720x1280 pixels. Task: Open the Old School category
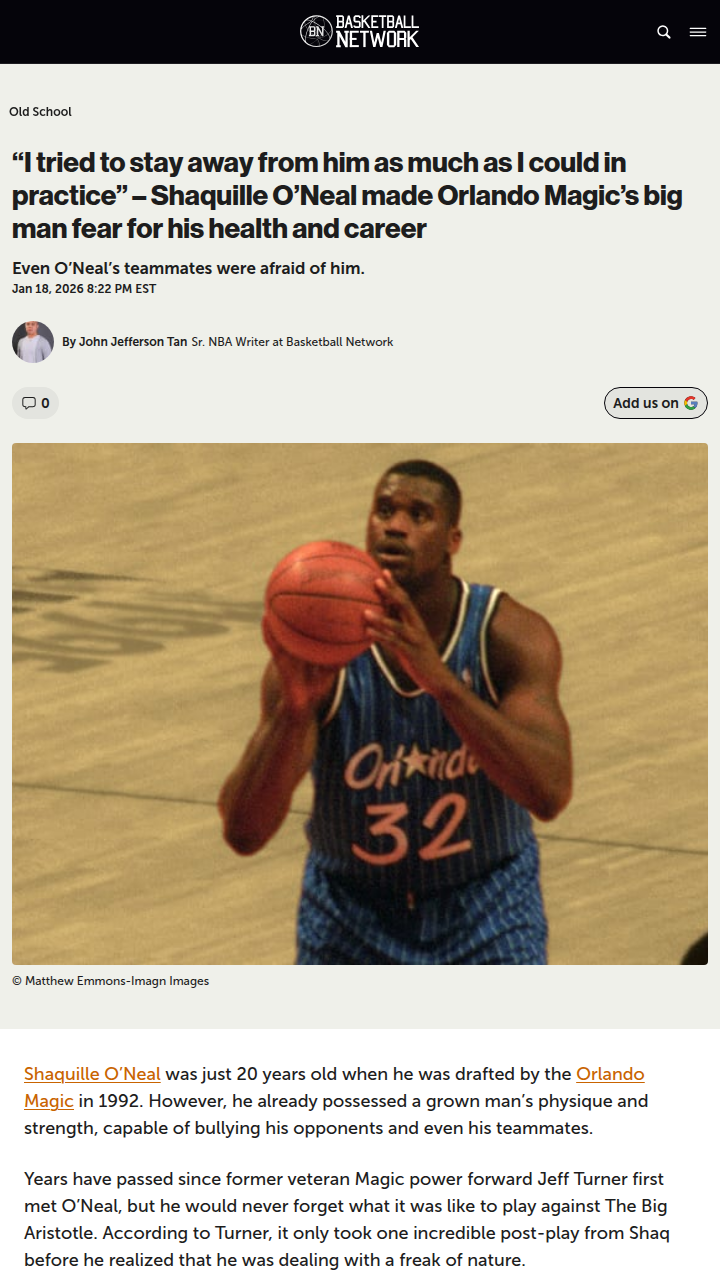pyautogui.click(x=41, y=112)
